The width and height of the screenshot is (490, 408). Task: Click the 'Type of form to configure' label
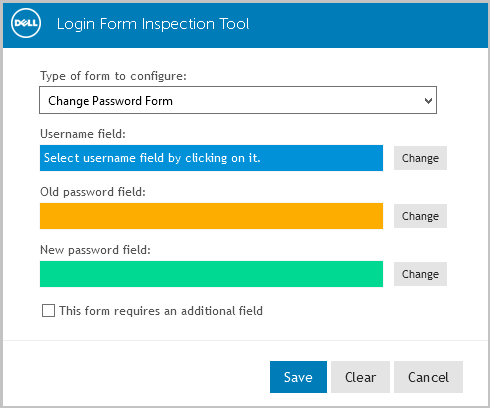point(113,76)
